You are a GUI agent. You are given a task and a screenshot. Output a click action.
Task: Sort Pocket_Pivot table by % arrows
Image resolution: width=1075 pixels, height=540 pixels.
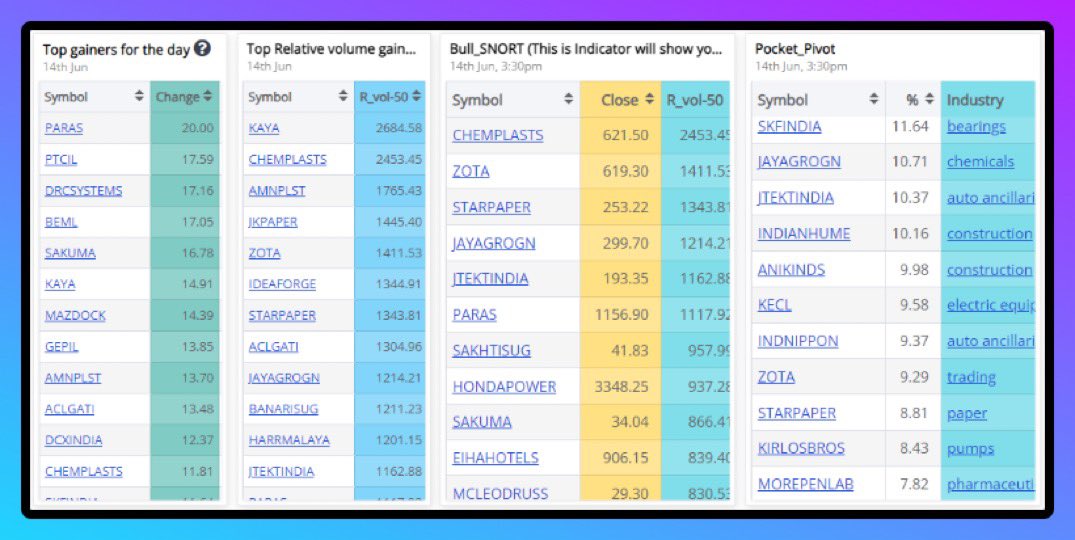click(x=930, y=99)
